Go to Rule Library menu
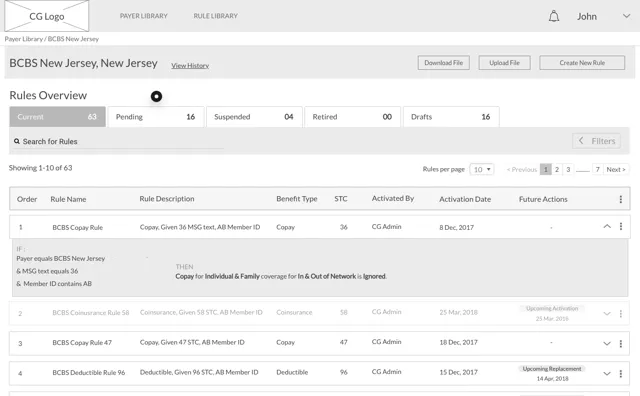The height and width of the screenshot is (396, 640). (x=216, y=16)
